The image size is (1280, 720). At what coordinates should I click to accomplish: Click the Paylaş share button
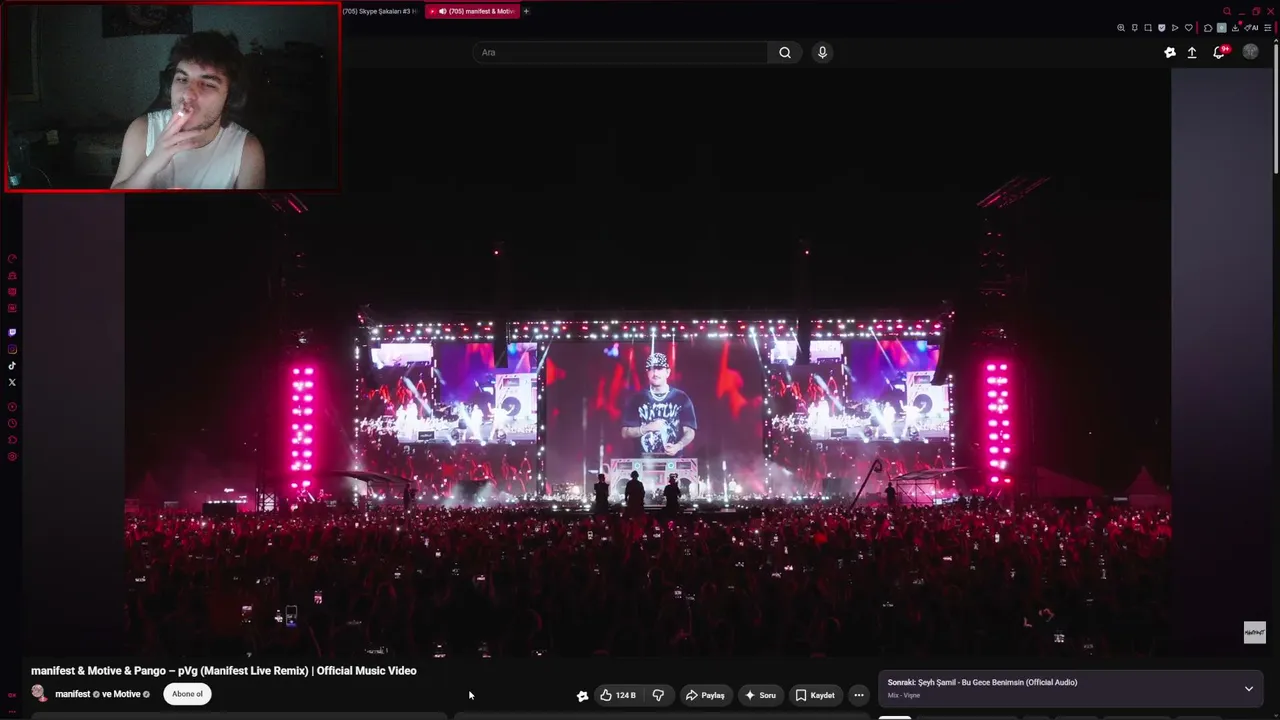(x=705, y=695)
